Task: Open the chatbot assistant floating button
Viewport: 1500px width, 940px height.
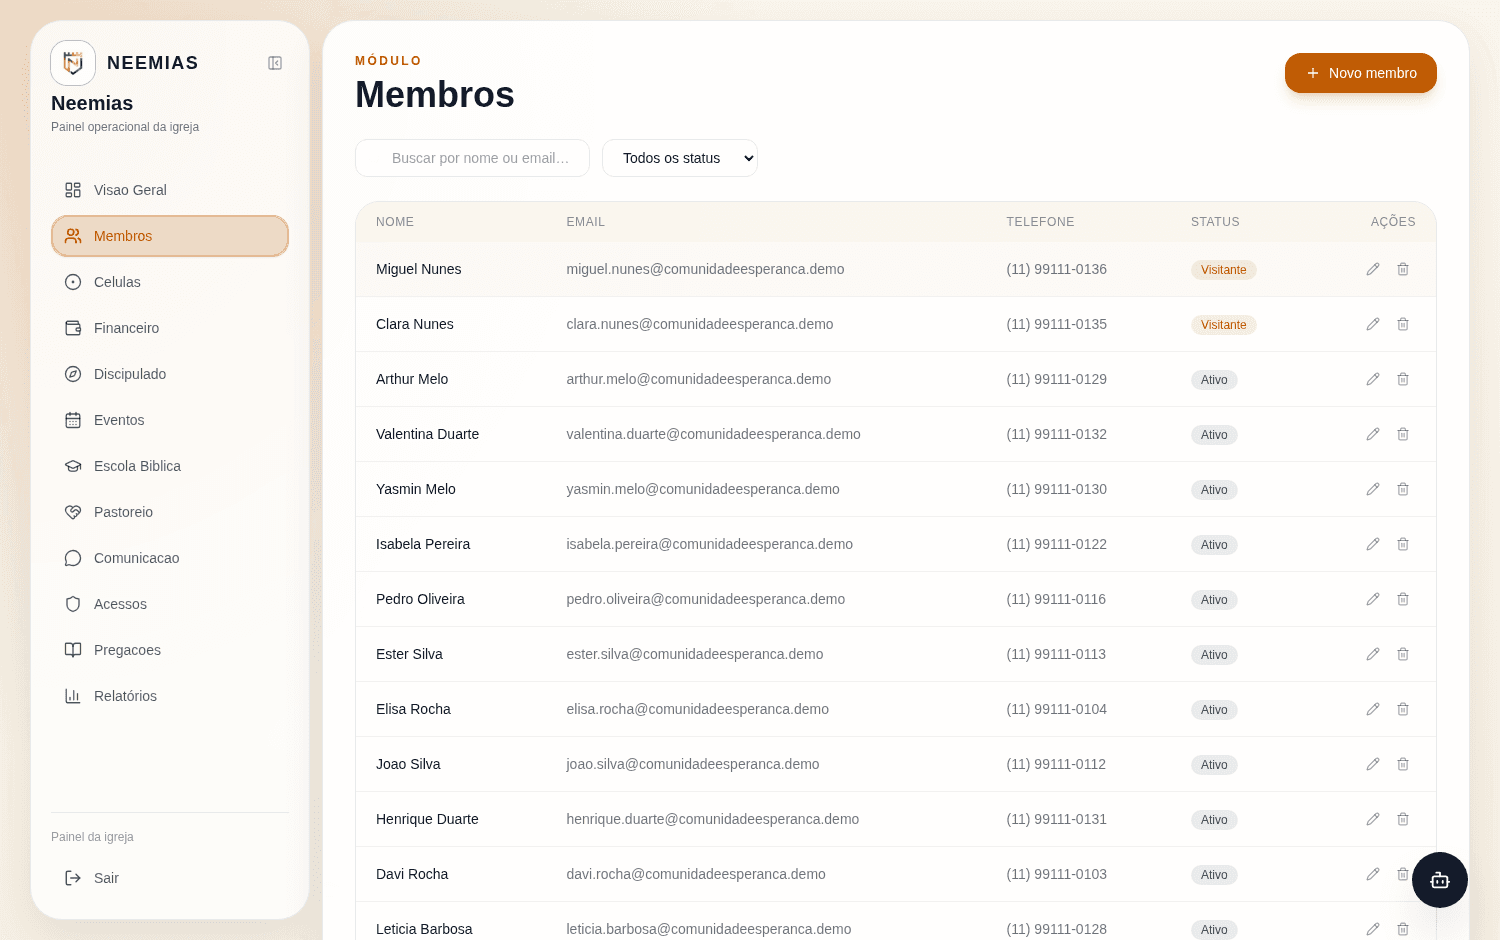Action: point(1439,880)
